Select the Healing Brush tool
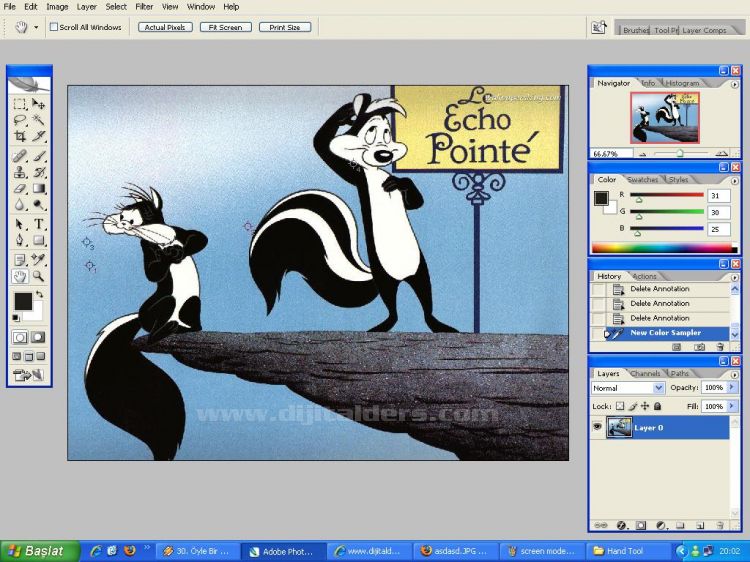Image resolution: width=750 pixels, height=562 pixels. tap(20, 155)
